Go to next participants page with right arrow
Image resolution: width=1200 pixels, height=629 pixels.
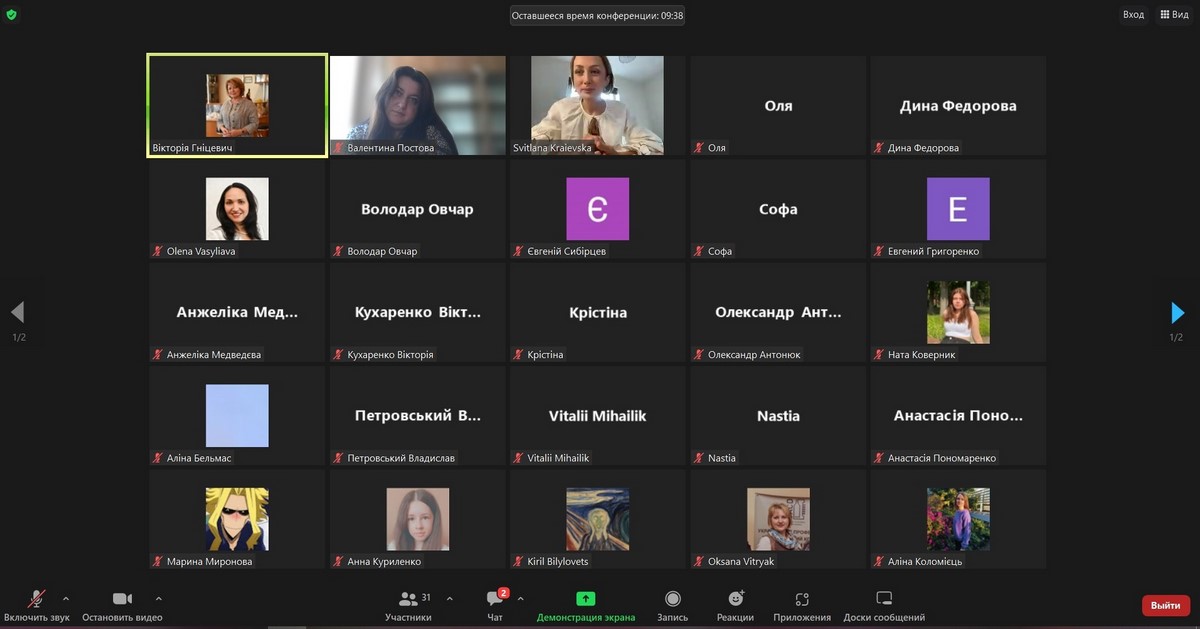[1177, 313]
